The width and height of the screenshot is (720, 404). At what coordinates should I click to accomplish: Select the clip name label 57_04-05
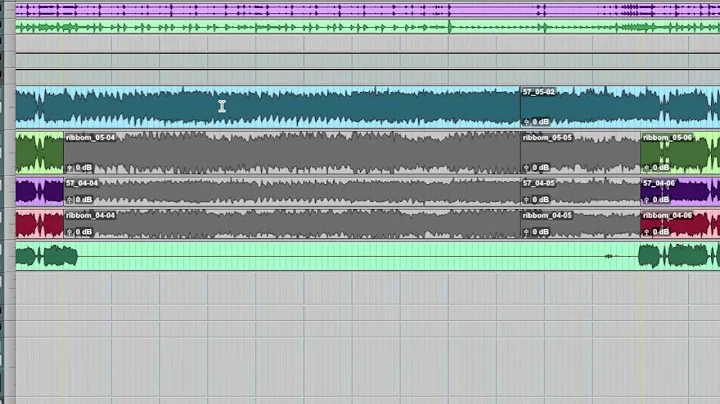click(539, 184)
